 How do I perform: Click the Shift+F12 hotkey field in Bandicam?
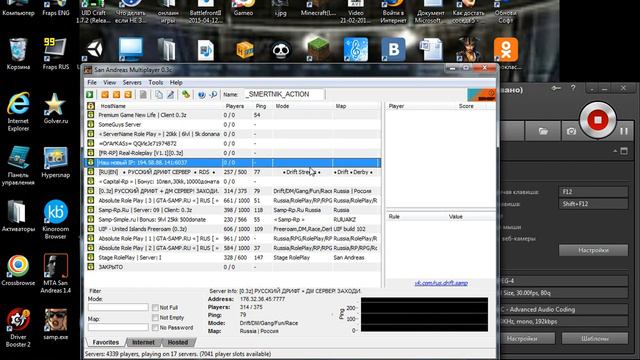(x=593, y=204)
